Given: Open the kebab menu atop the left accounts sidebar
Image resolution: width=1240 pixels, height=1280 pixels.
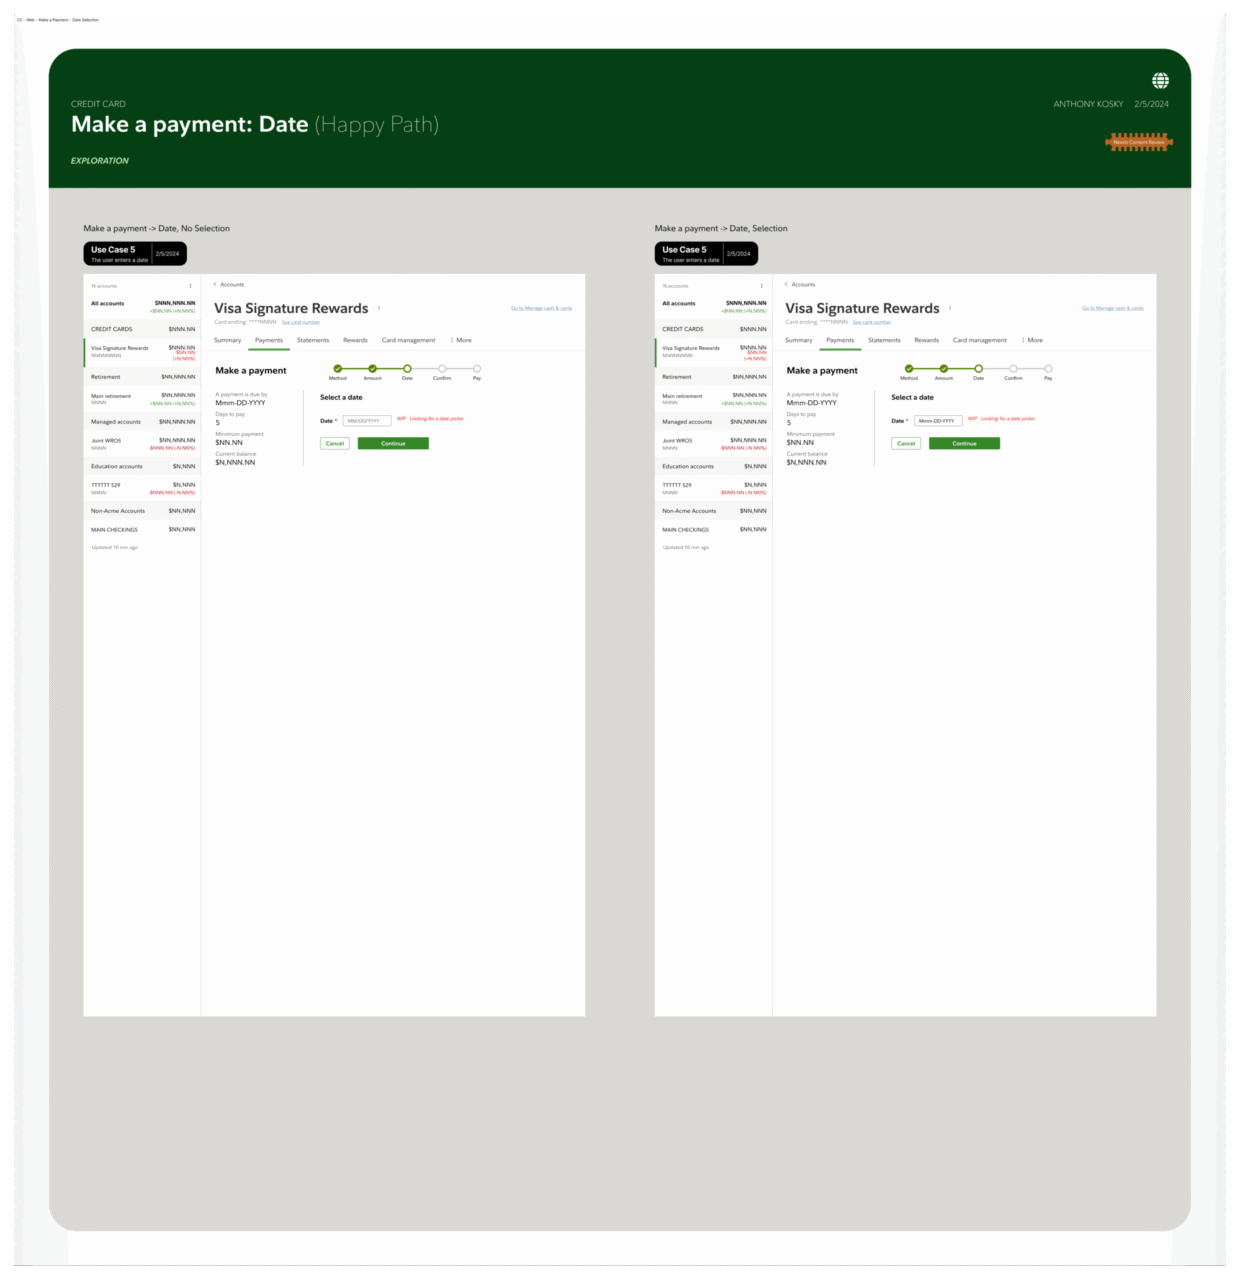Looking at the screenshot, I should click(191, 285).
